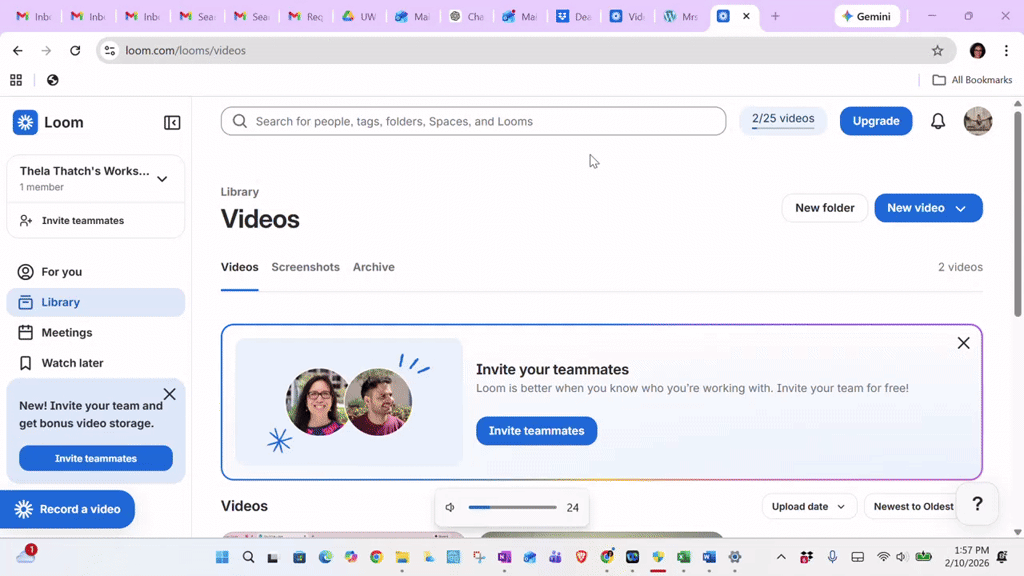Click the Gemini button in Chrome
1024x576 pixels.
tap(867, 16)
